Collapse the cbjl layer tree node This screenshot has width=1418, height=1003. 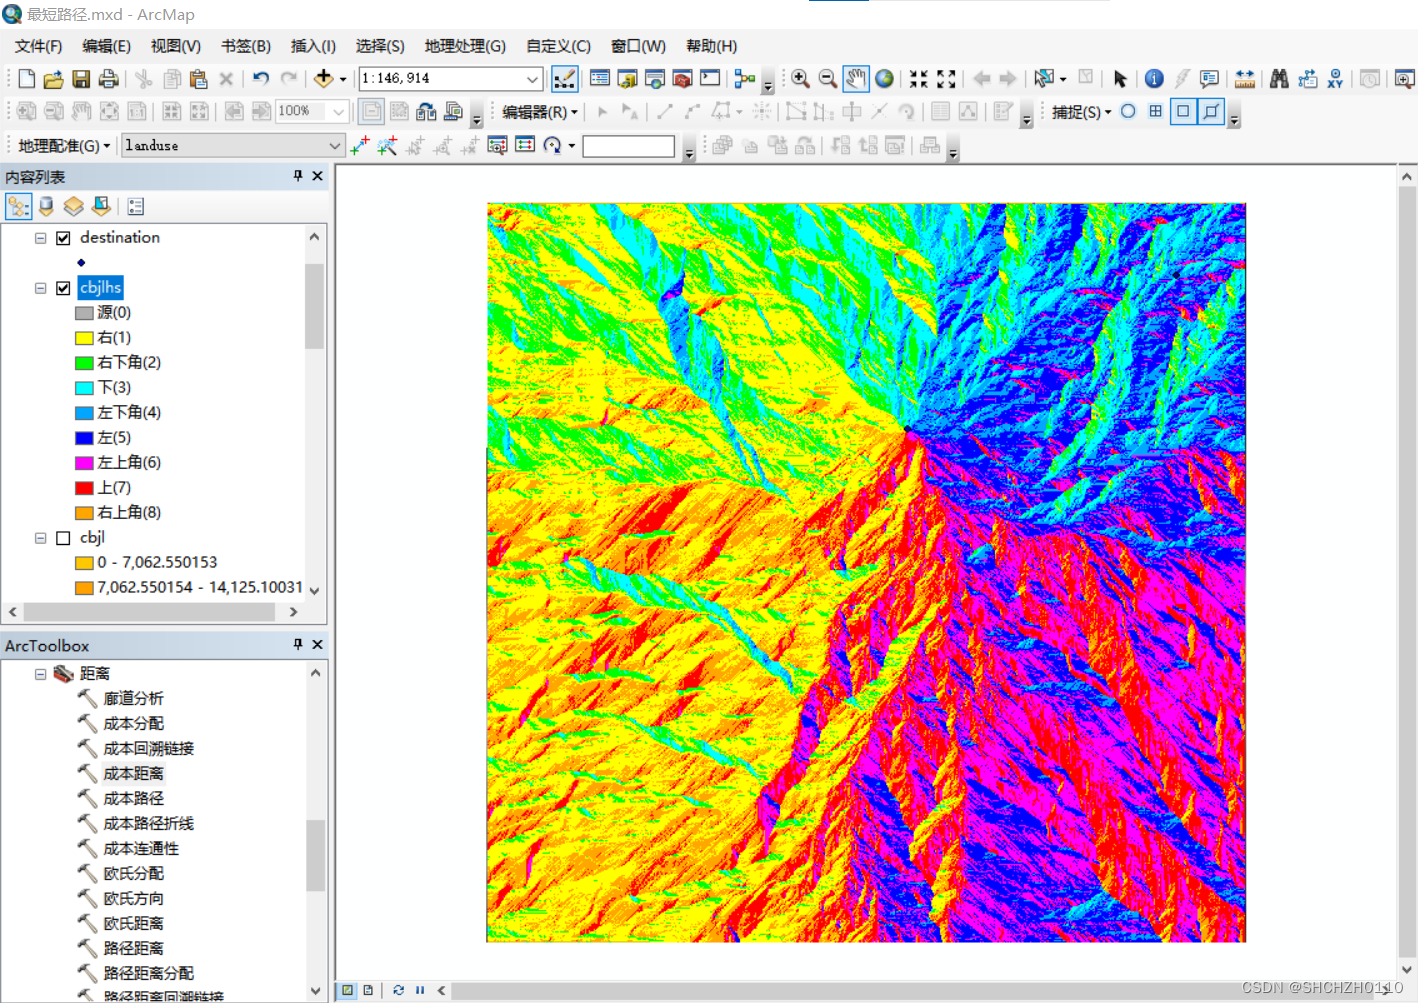[x=41, y=538]
